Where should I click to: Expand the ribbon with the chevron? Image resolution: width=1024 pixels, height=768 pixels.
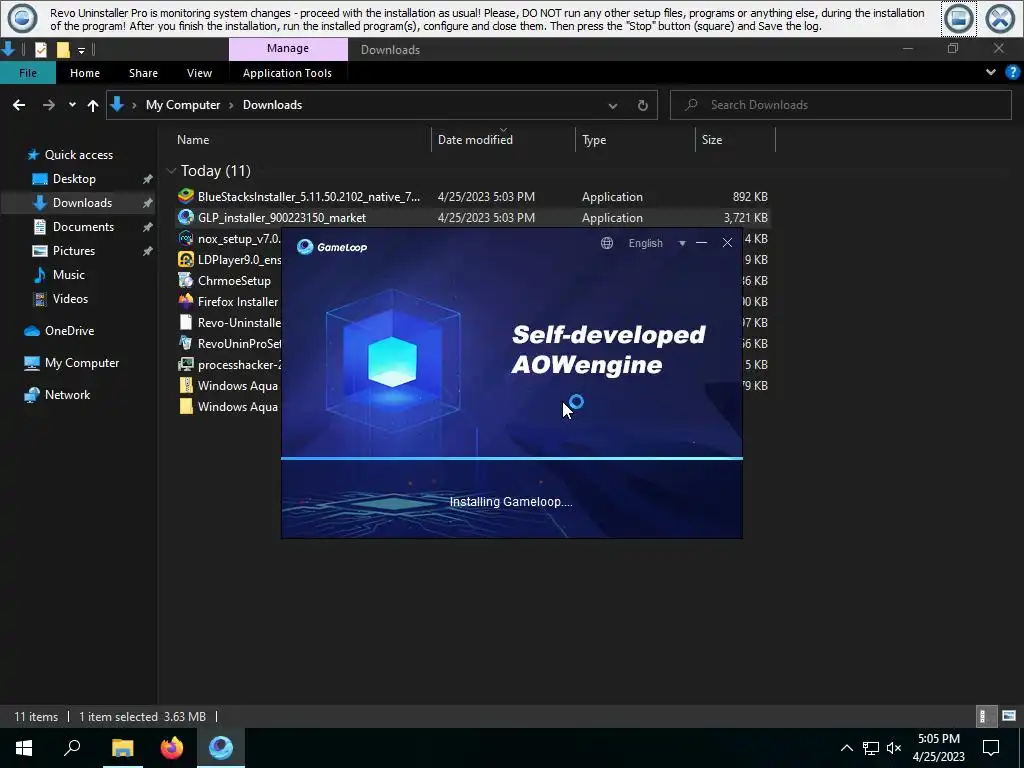[991, 72]
